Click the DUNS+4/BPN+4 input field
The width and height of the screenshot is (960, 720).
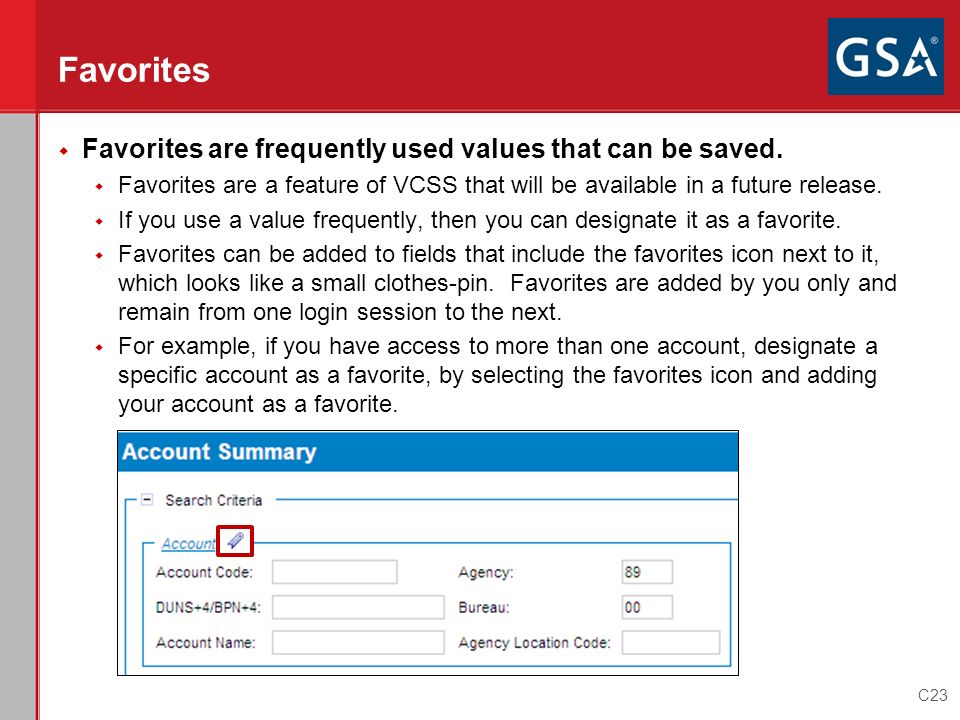coord(358,607)
